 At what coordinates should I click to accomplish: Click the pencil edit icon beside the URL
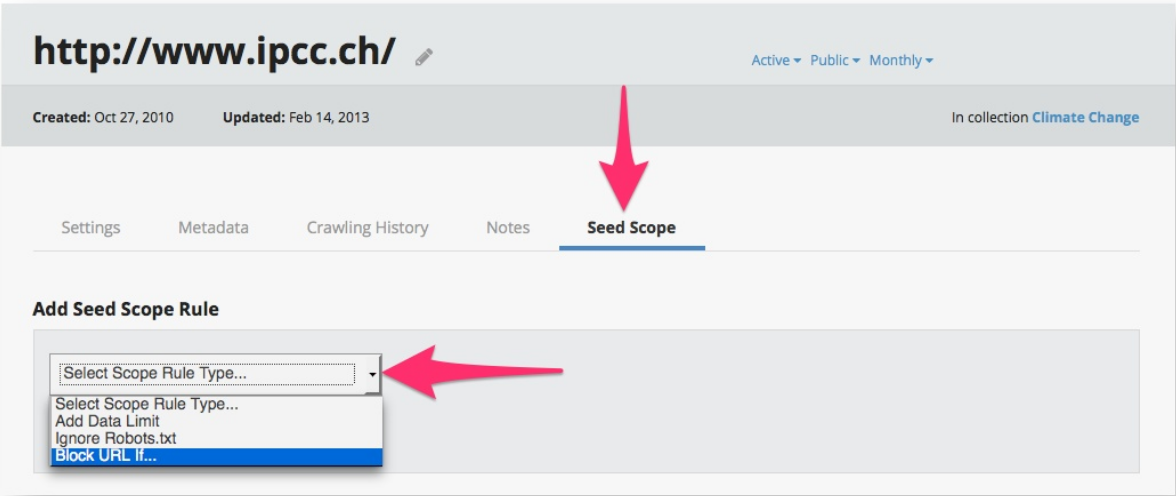pyautogui.click(x=424, y=57)
